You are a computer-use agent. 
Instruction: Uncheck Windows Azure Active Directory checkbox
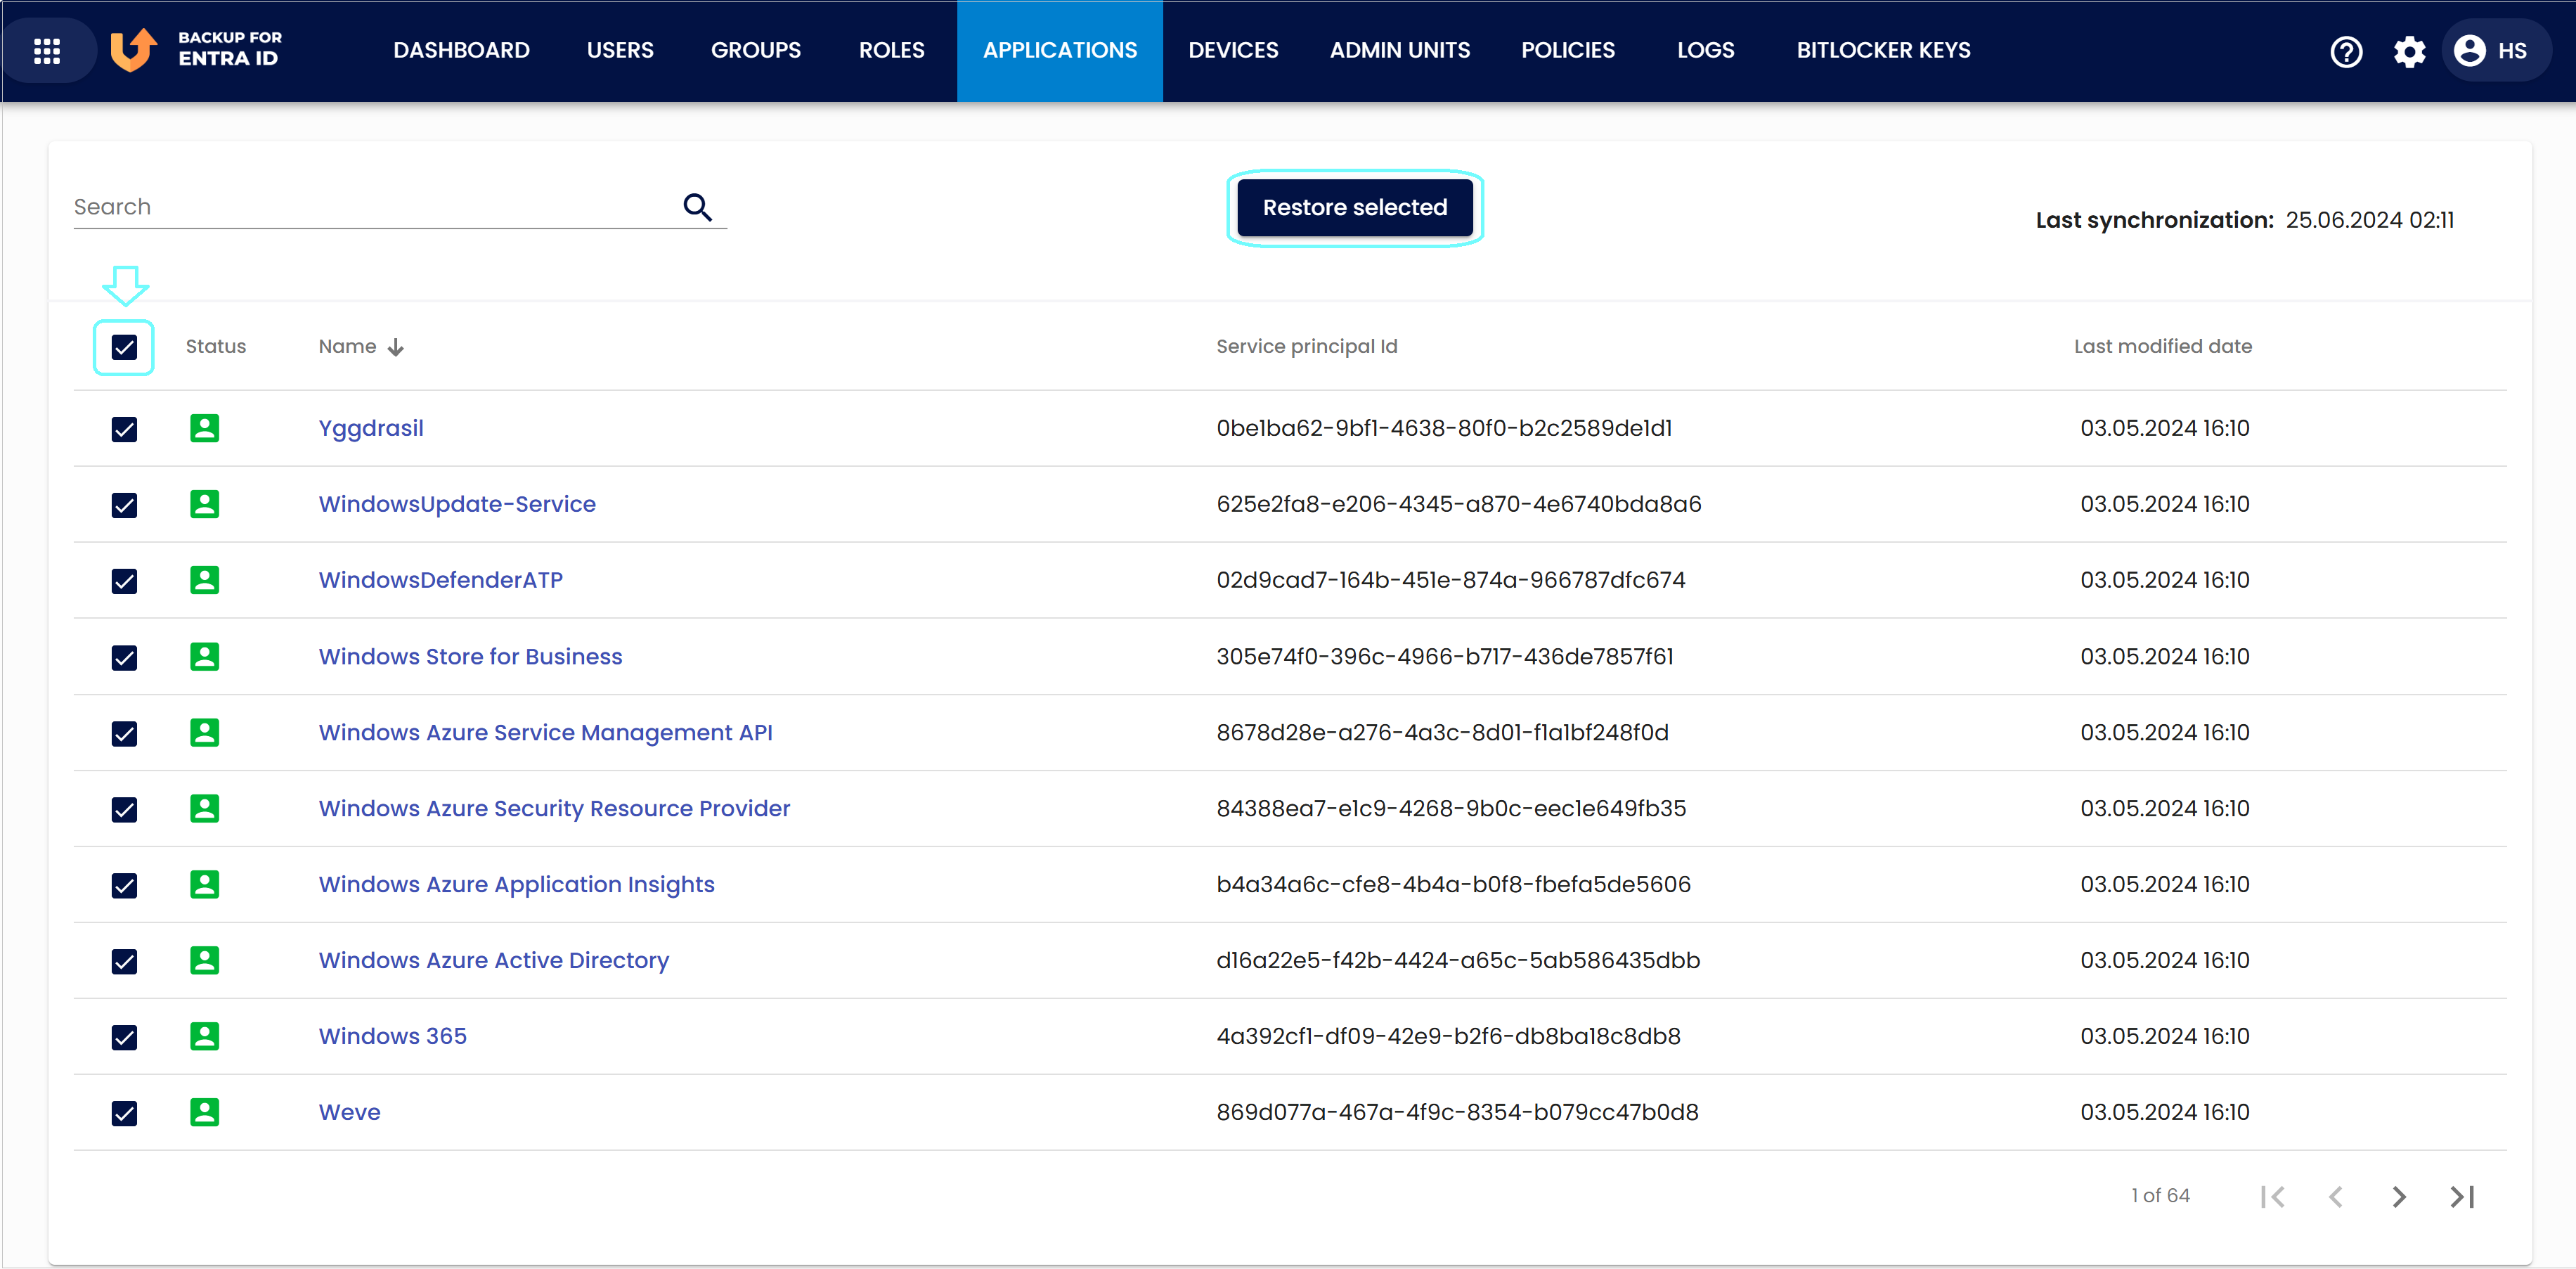(124, 961)
